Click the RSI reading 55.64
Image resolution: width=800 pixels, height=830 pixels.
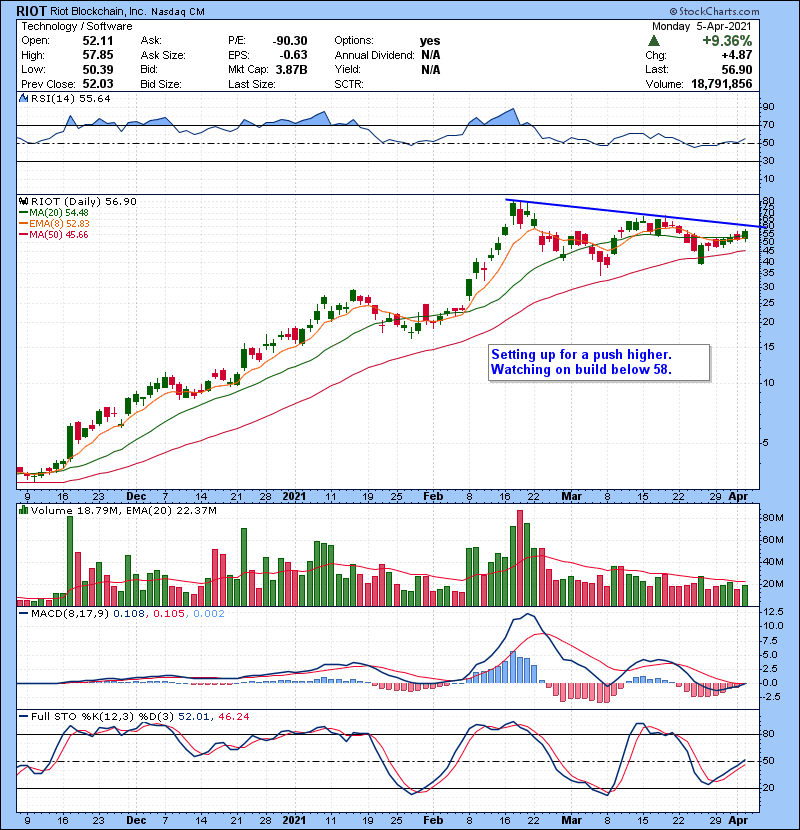pos(93,98)
